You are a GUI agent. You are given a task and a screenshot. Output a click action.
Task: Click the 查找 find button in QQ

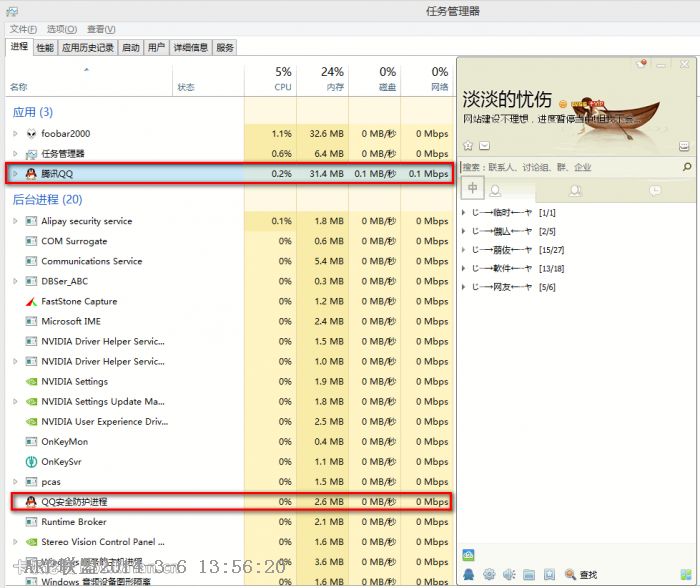[x=581, y=575]
